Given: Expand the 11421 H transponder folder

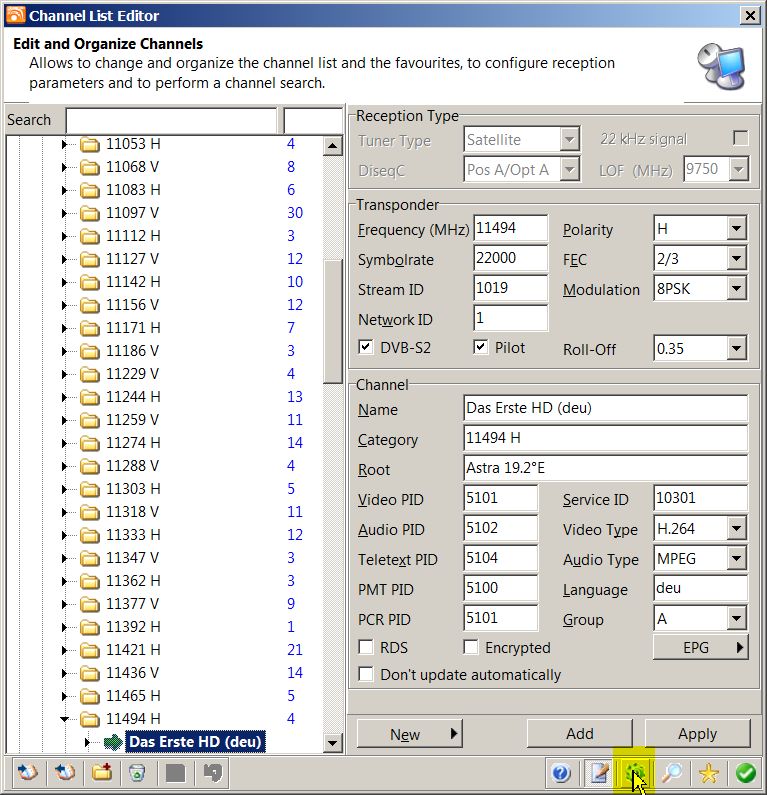Looking at the screenshot, I should (x=65, y=650).
